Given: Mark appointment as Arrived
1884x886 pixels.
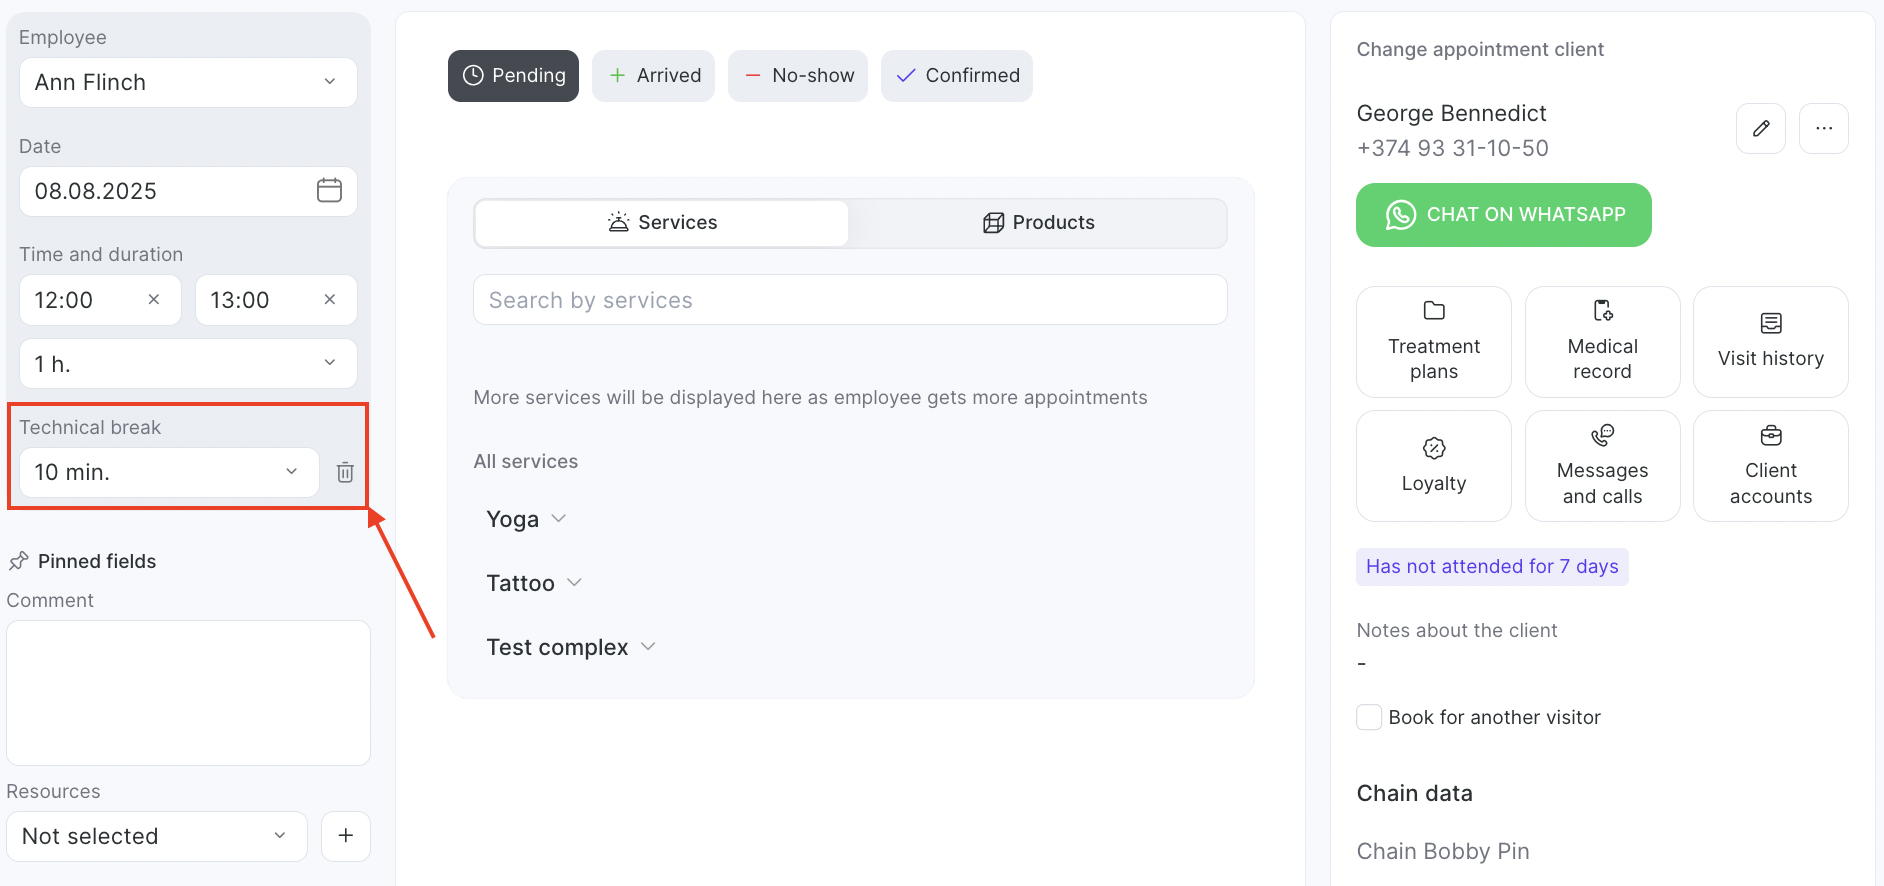Looking at the screenshot, I should (653, 76).
